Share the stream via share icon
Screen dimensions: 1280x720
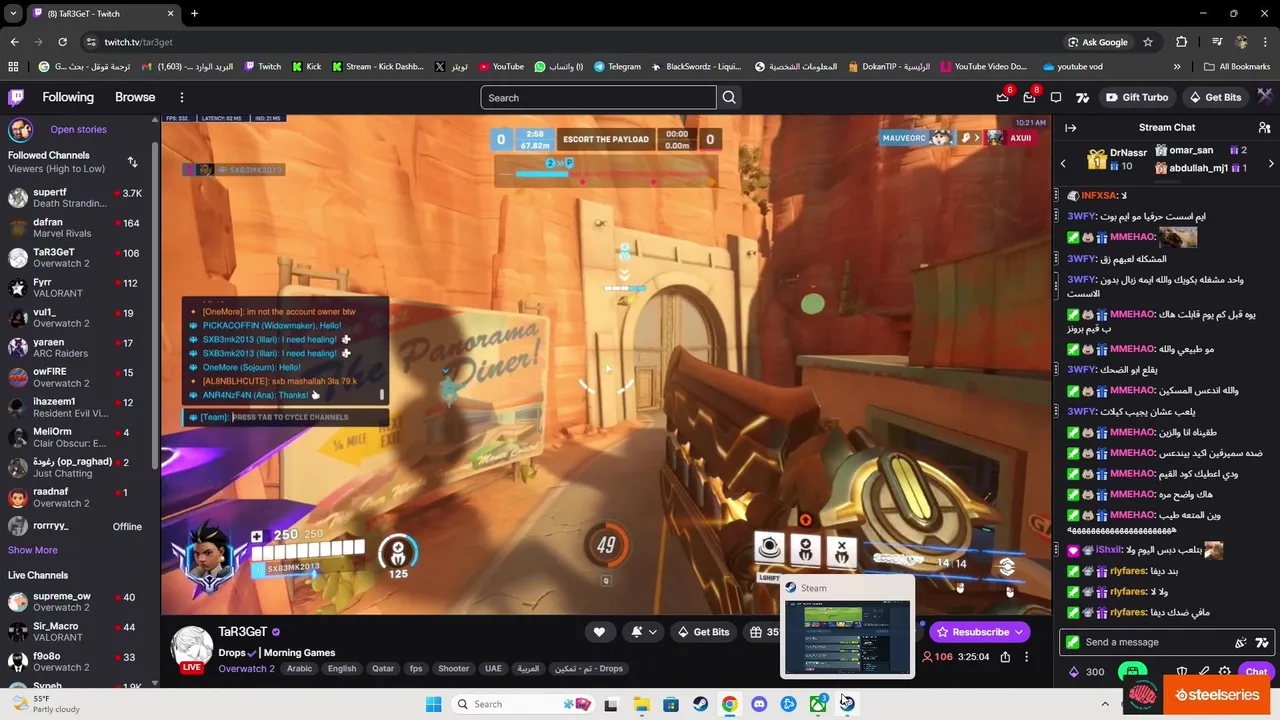click(x=1005, y=657)
